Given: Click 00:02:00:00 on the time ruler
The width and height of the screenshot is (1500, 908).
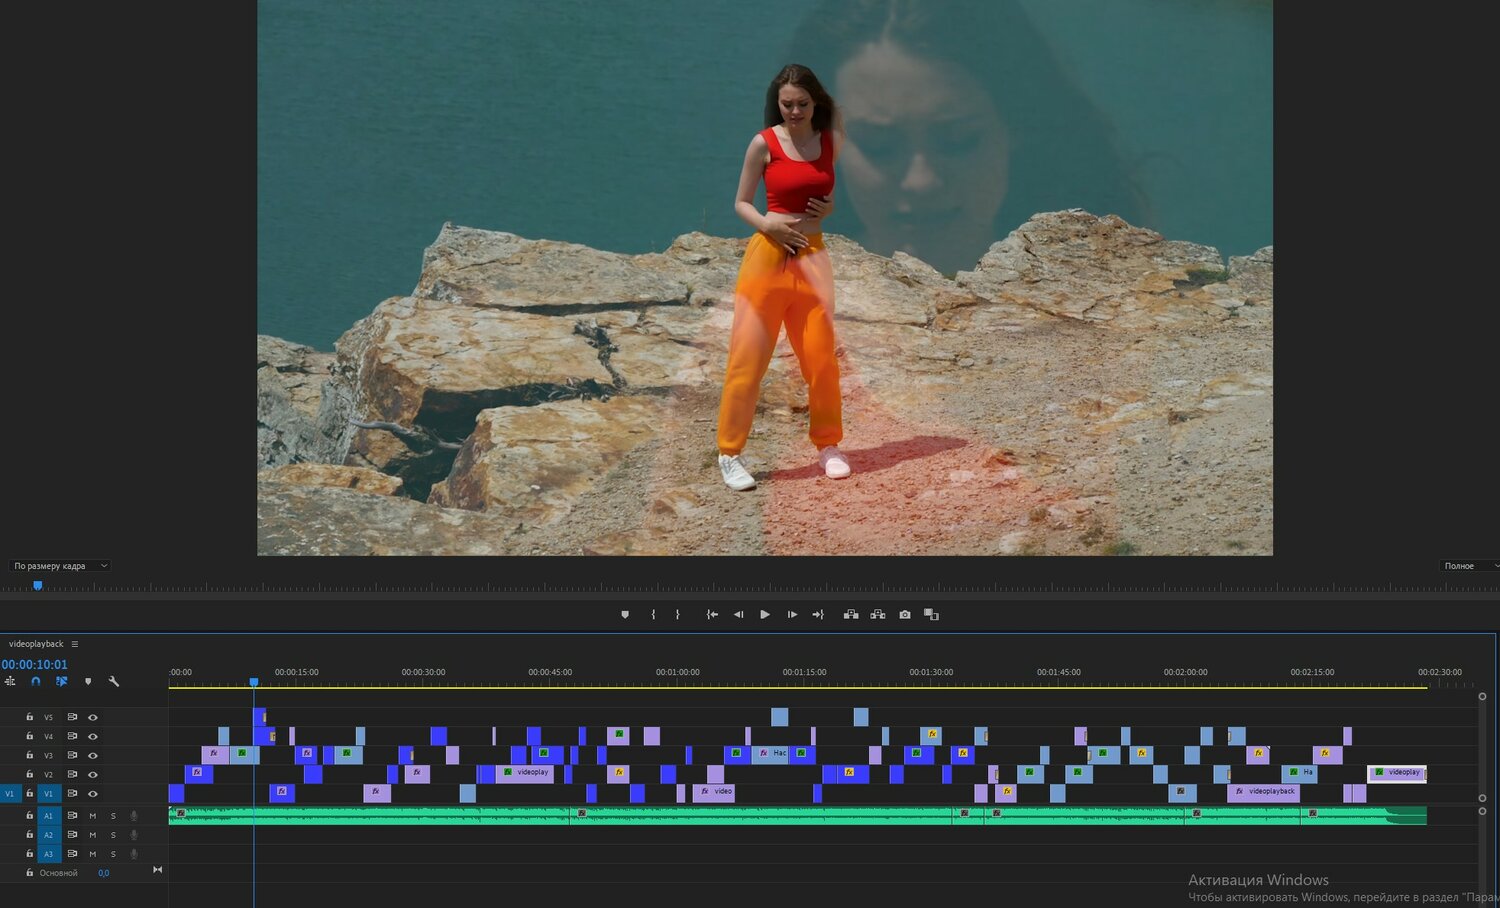Looking at the screenshot, I should point(1185,672).
